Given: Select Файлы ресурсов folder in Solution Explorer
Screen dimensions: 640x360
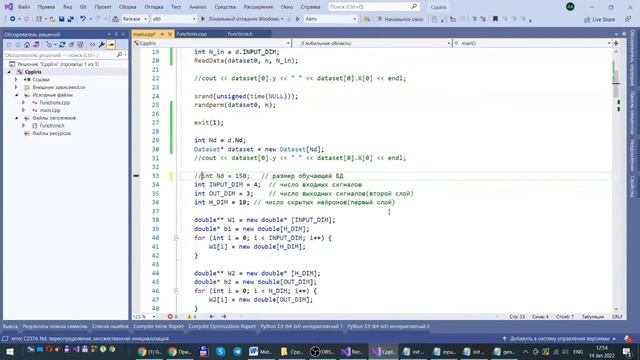Looking at the screenshot, I should tap(51, 133).
